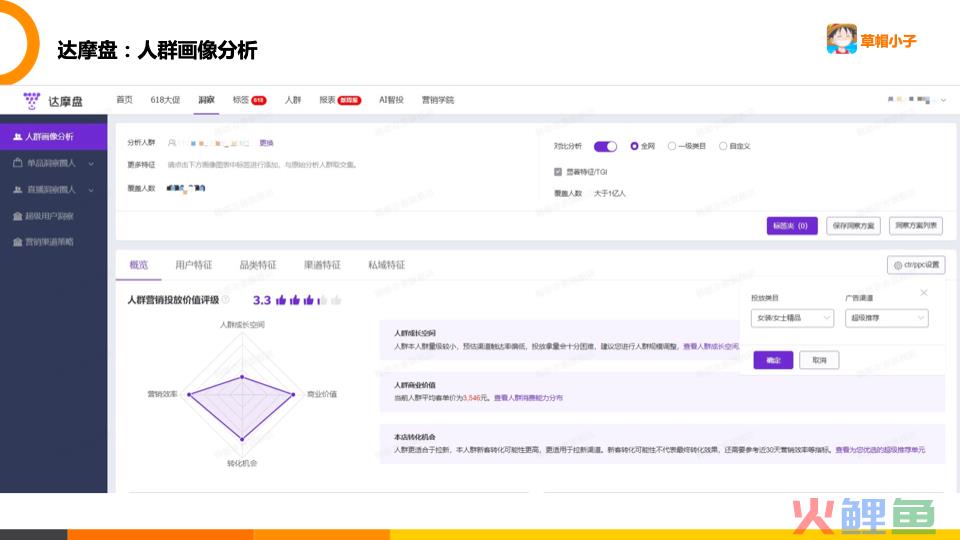
Task: Click info icon next to 人群营销投放价值评级
Action: [225, 299]
